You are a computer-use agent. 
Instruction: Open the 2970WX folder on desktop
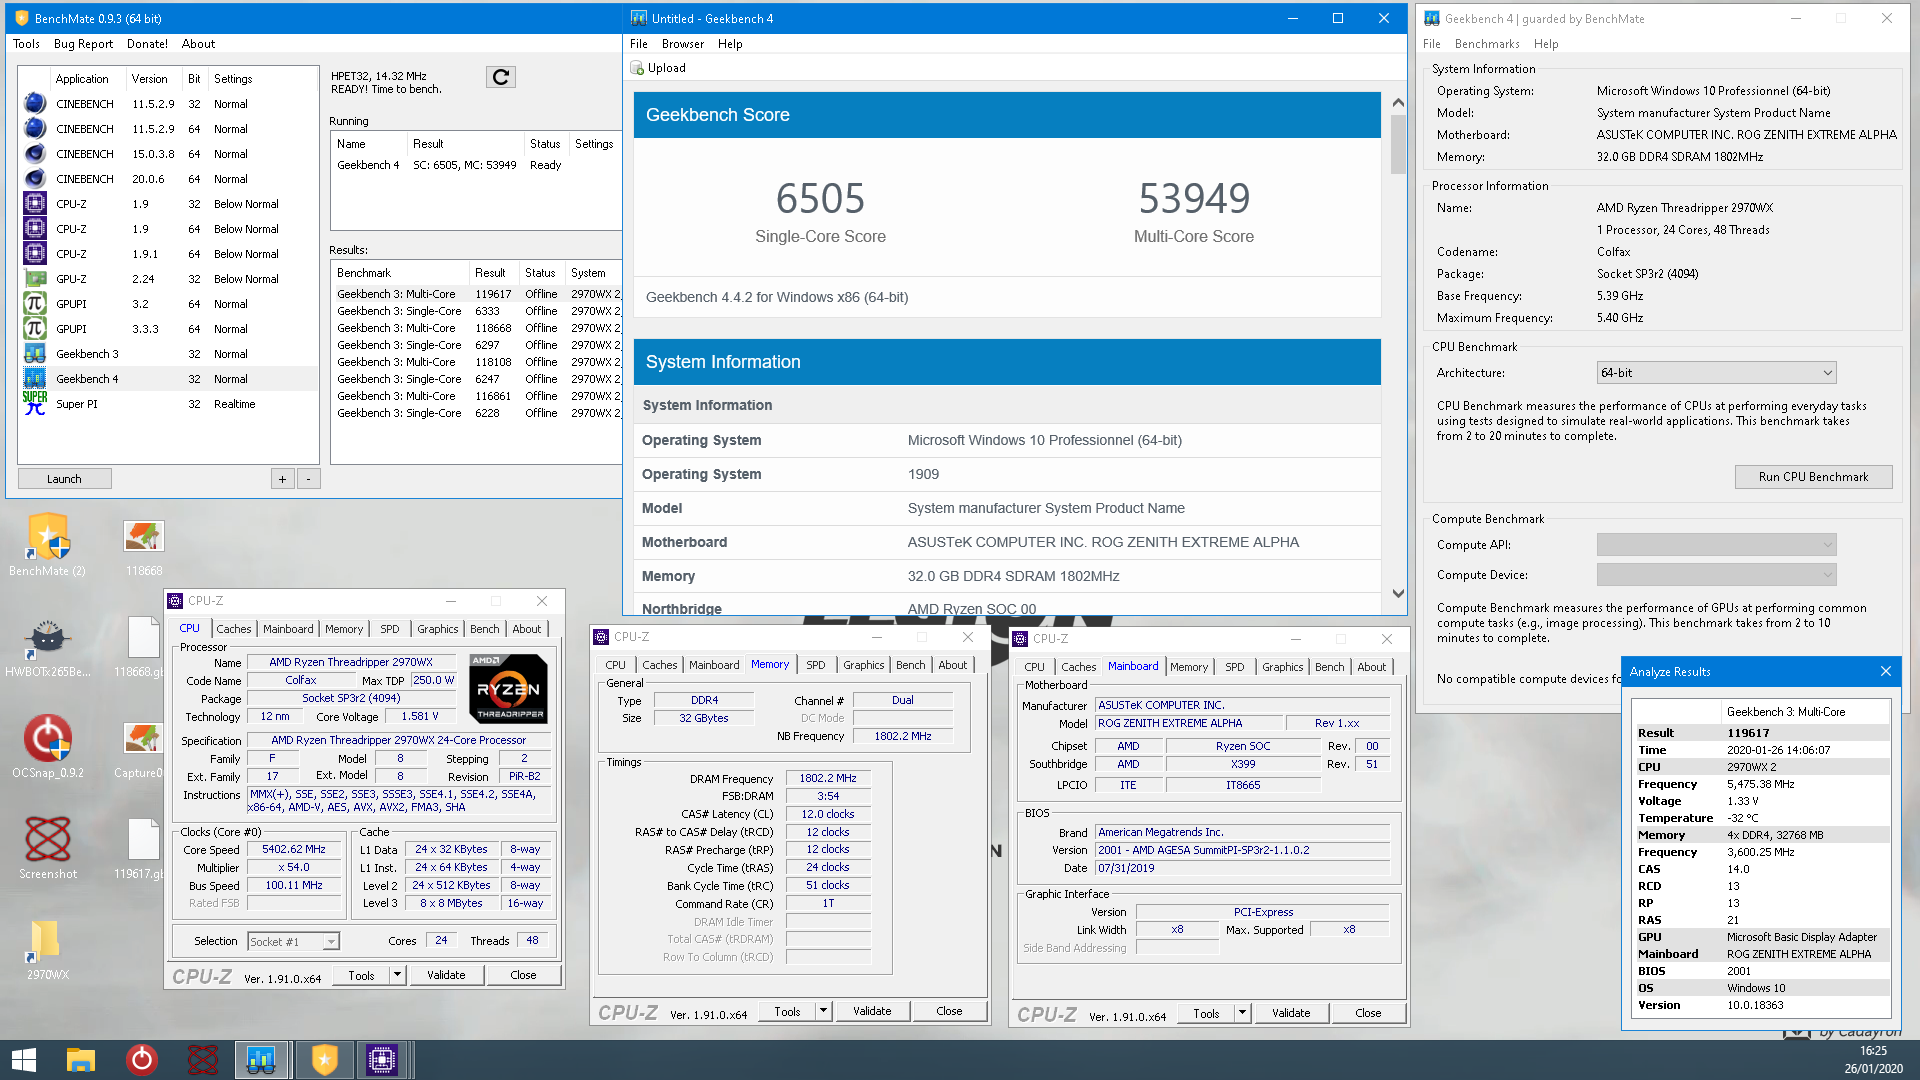[46, 950]
